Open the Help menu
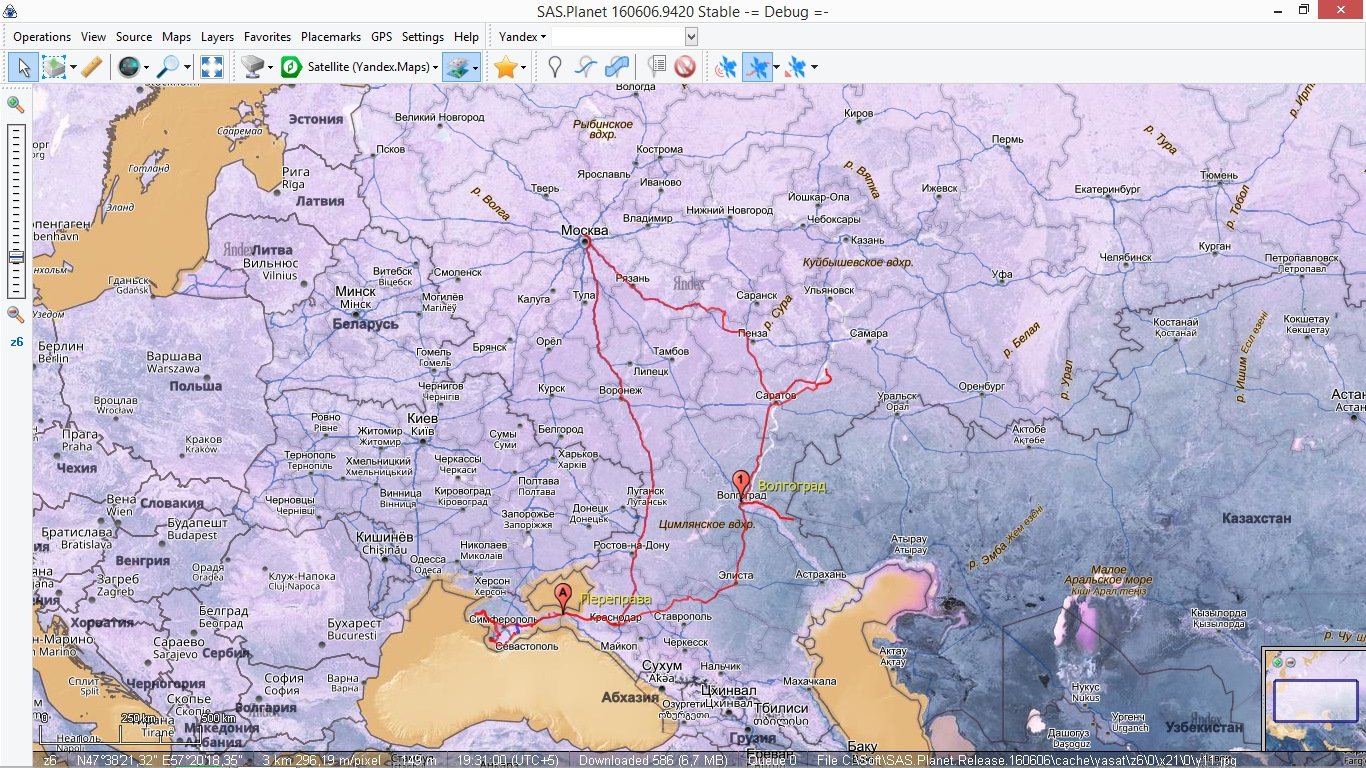The image size is (1366, 768). click(x=466, y=36)
